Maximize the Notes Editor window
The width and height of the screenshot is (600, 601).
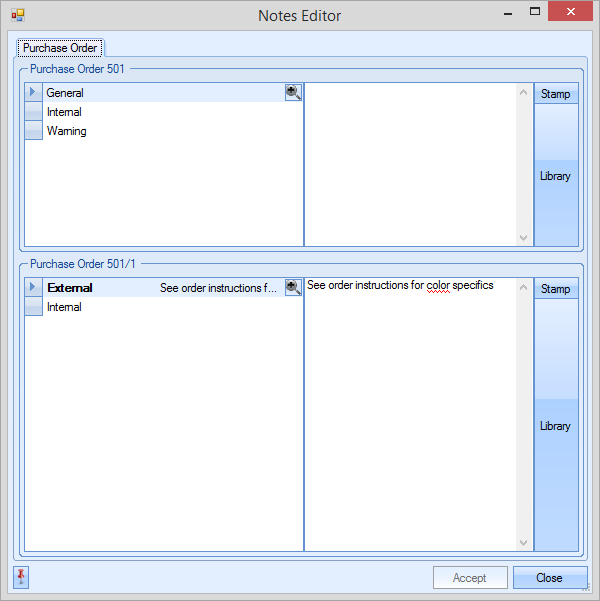[x=535, y=11]
